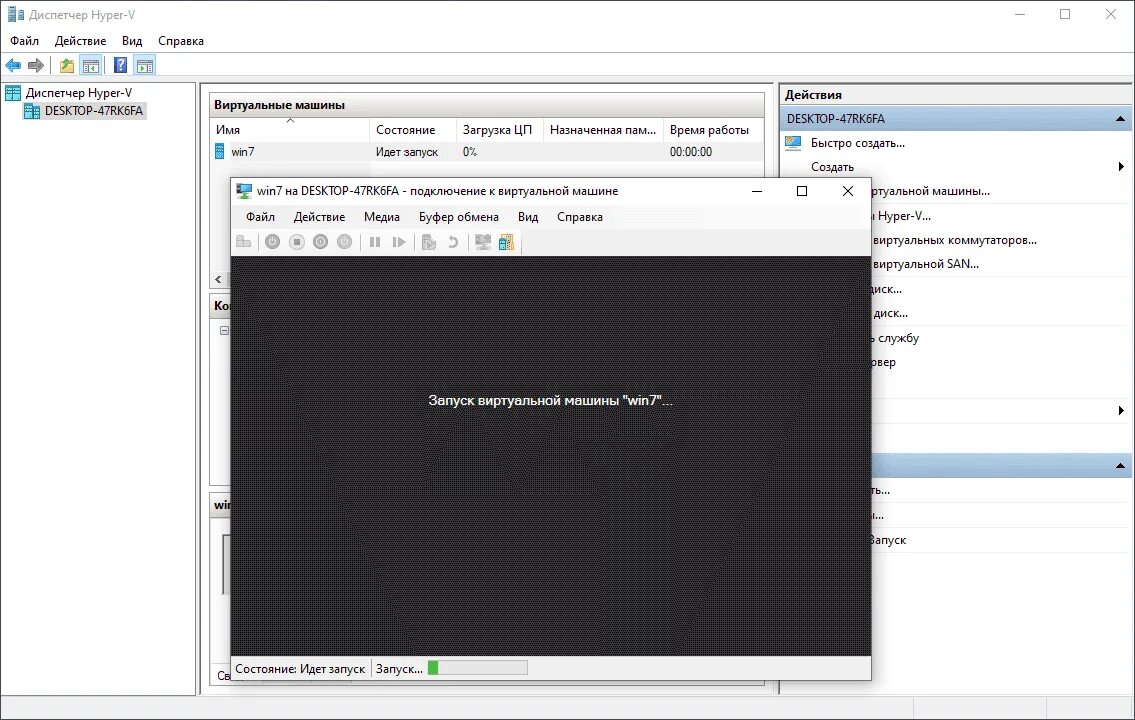The height and width of the screenshot is (720, 1135).
Task: Pause the virtual machine with pause icon
Action: [x=375, y=242]
